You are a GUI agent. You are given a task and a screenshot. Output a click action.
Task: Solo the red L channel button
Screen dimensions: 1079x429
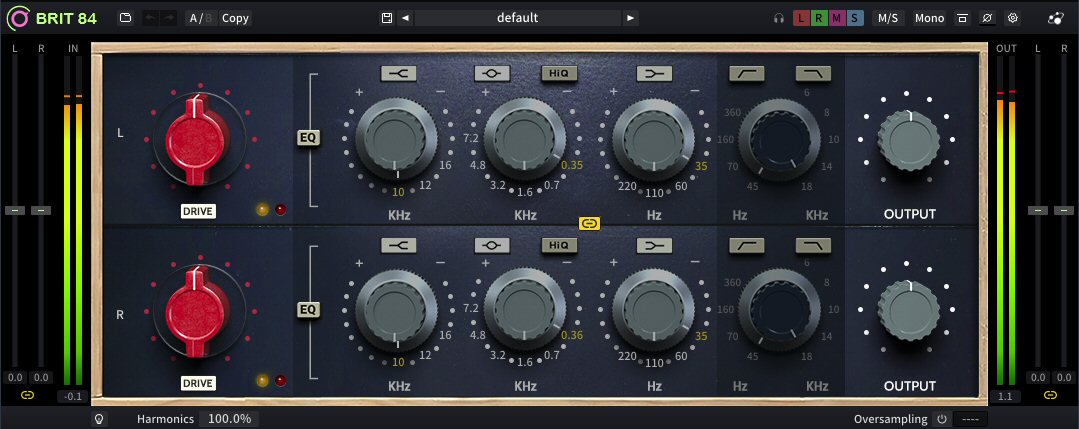click(800, 19)
